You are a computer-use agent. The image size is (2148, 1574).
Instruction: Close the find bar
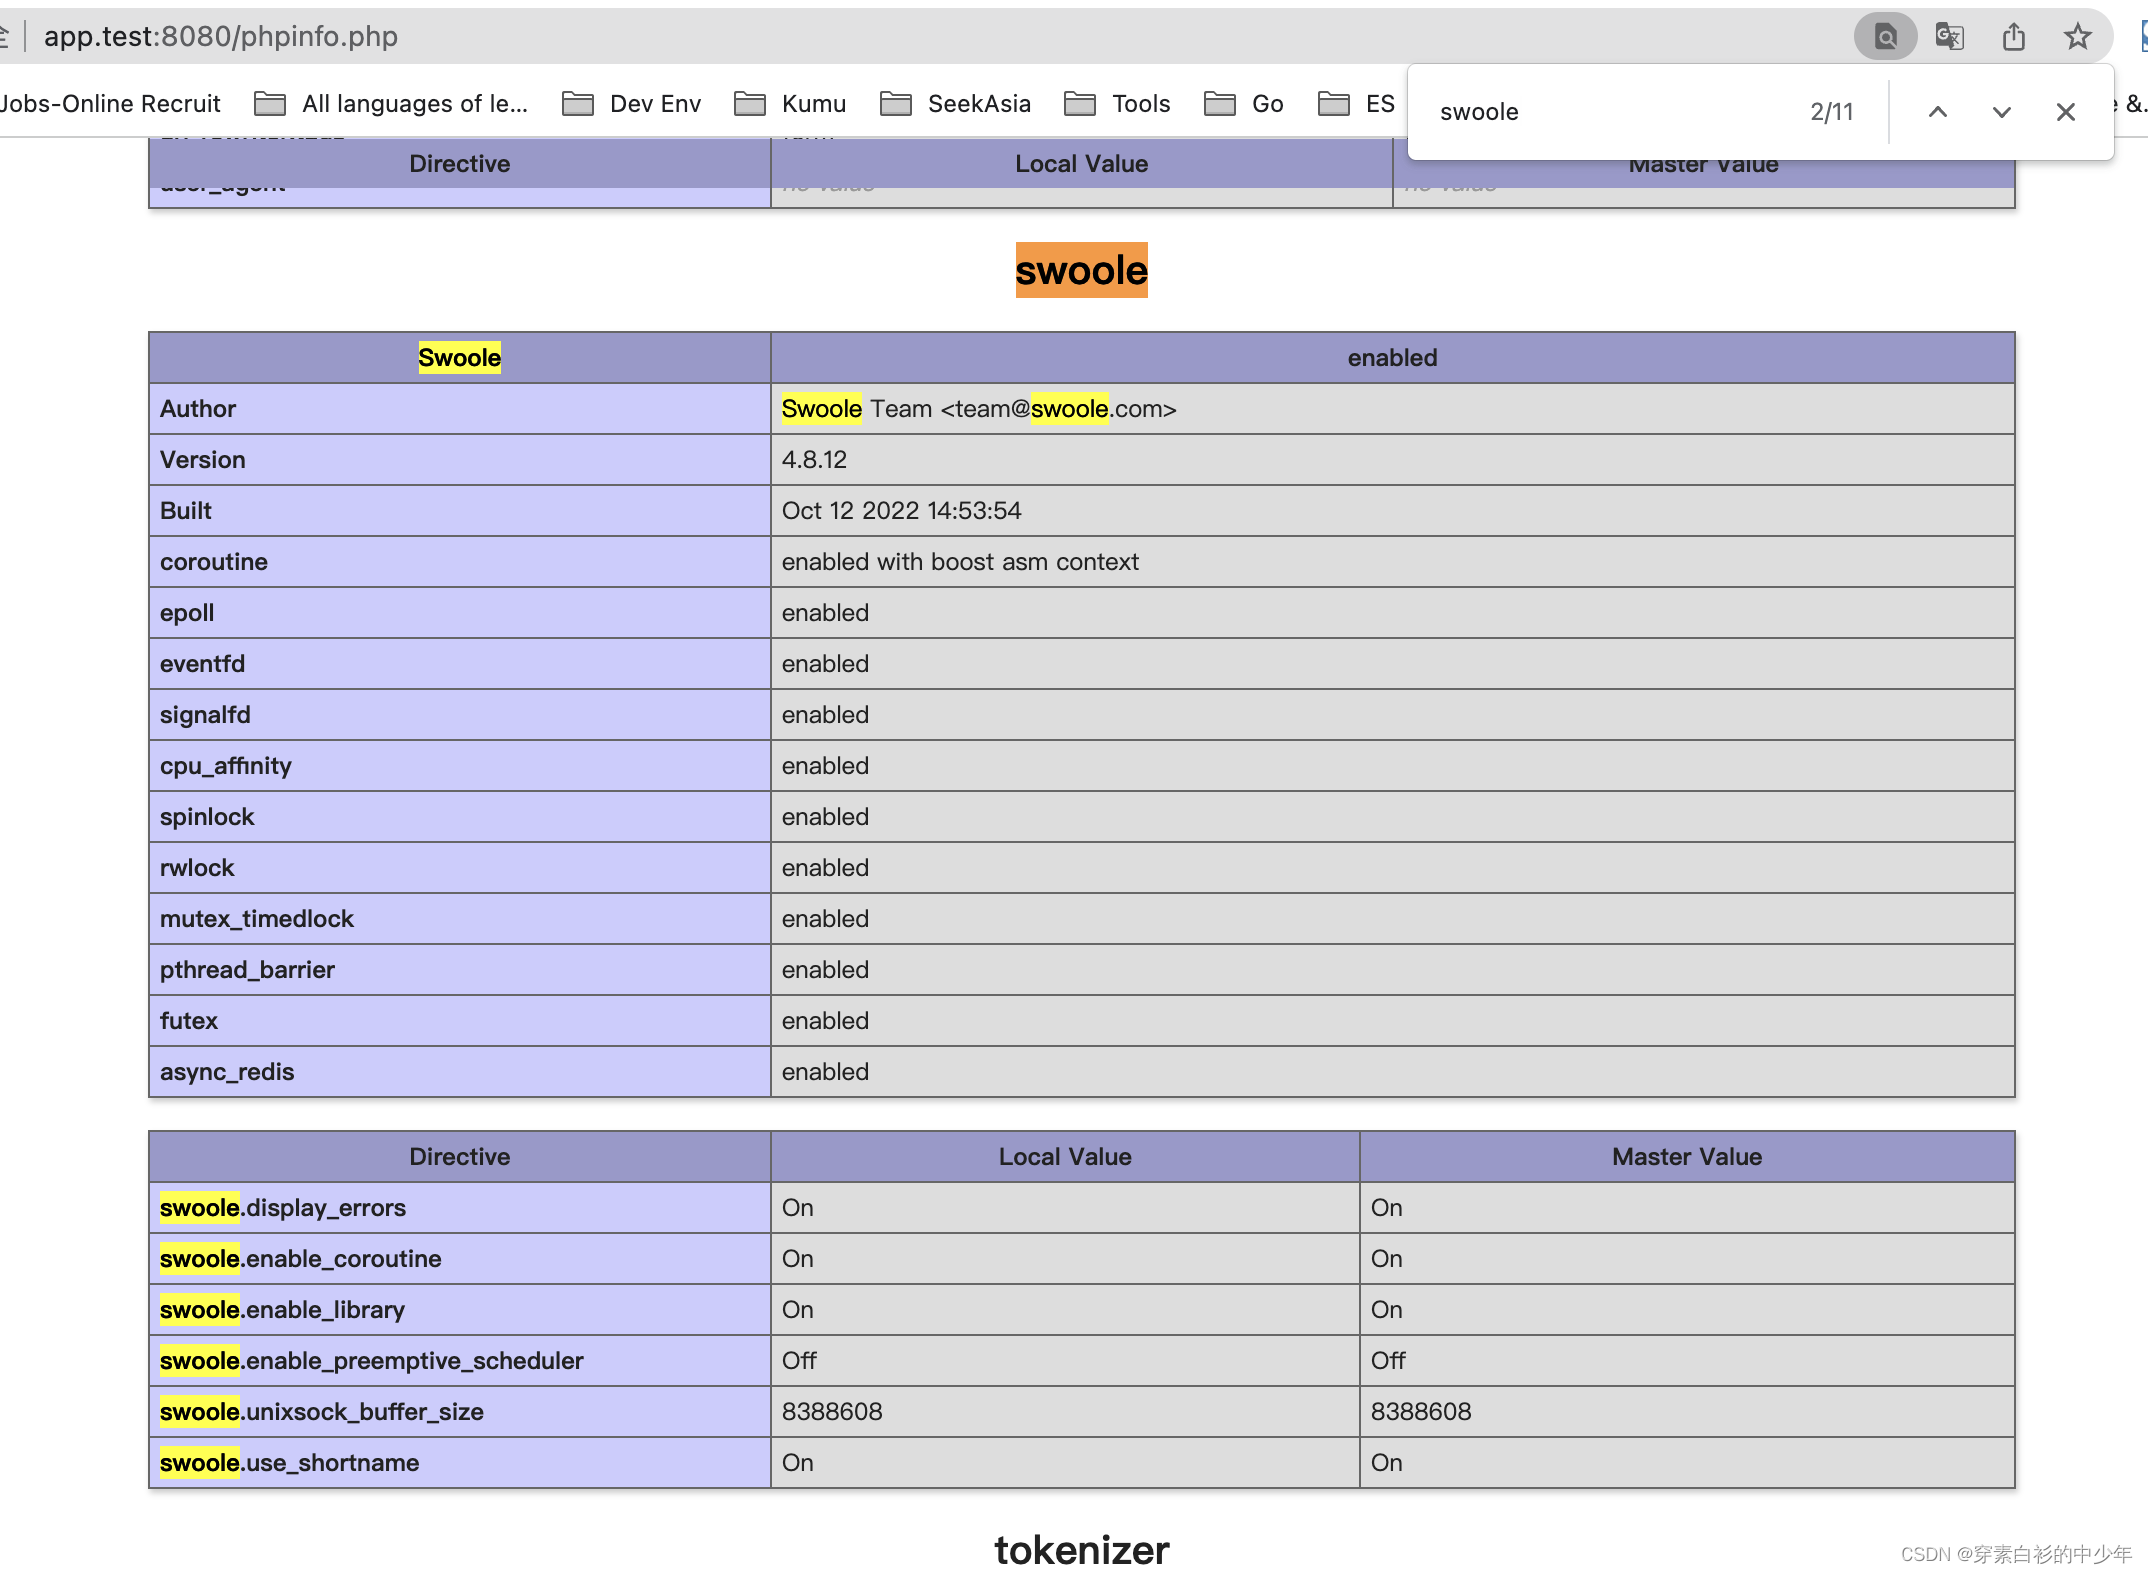(2065, 112)
